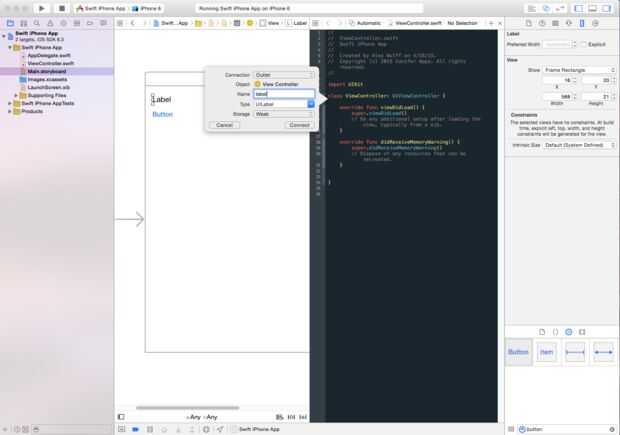Show the Code Snippet library braces icon
Viewport: 620px width, 435px height.
(x=556, y=332)
